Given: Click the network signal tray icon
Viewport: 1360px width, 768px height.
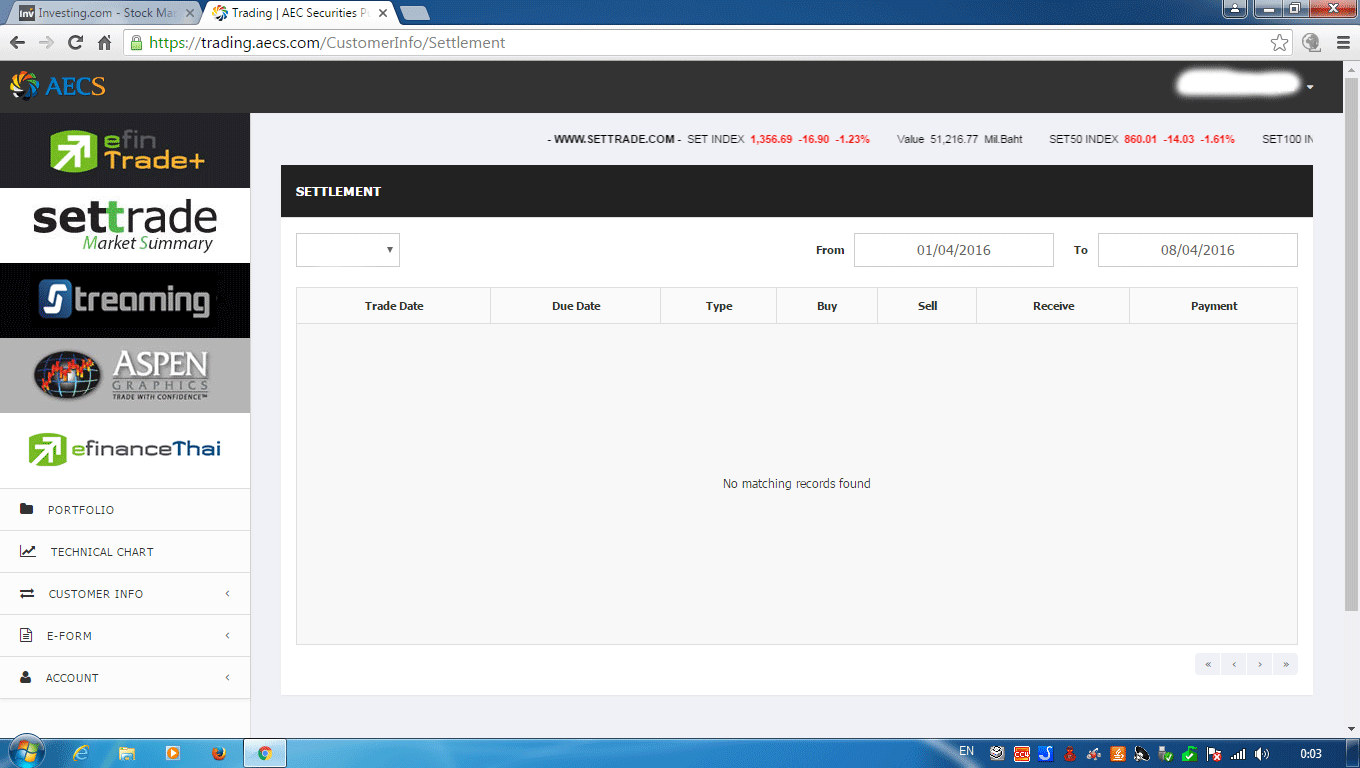Looking at the screenshot, I should tap(1238, 754).
